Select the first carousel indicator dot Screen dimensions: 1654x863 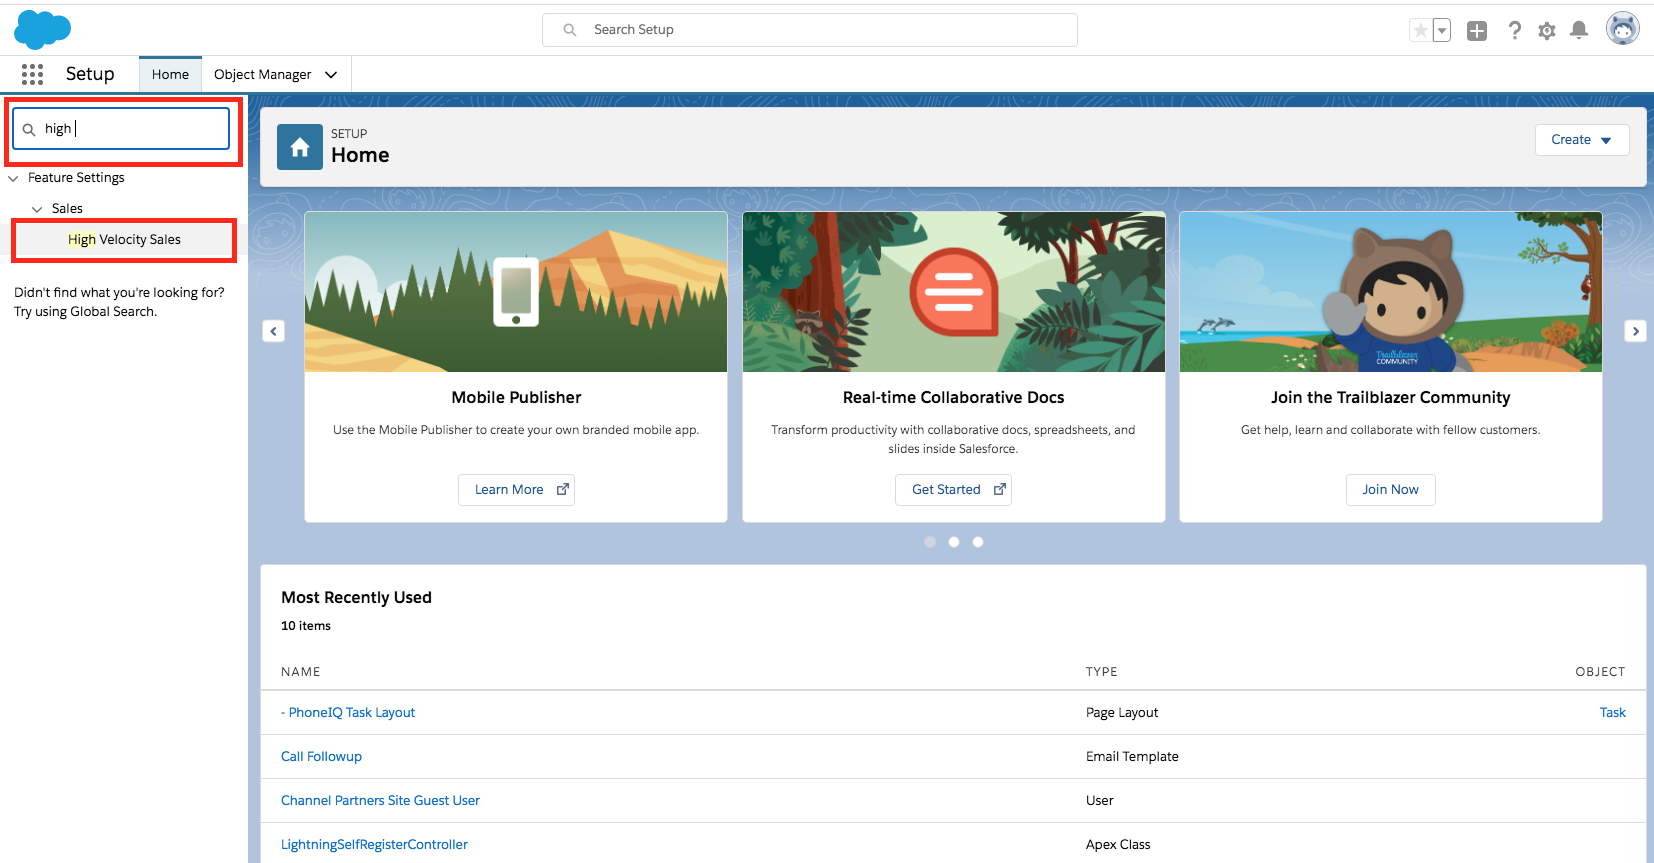(x=930, y=542)
